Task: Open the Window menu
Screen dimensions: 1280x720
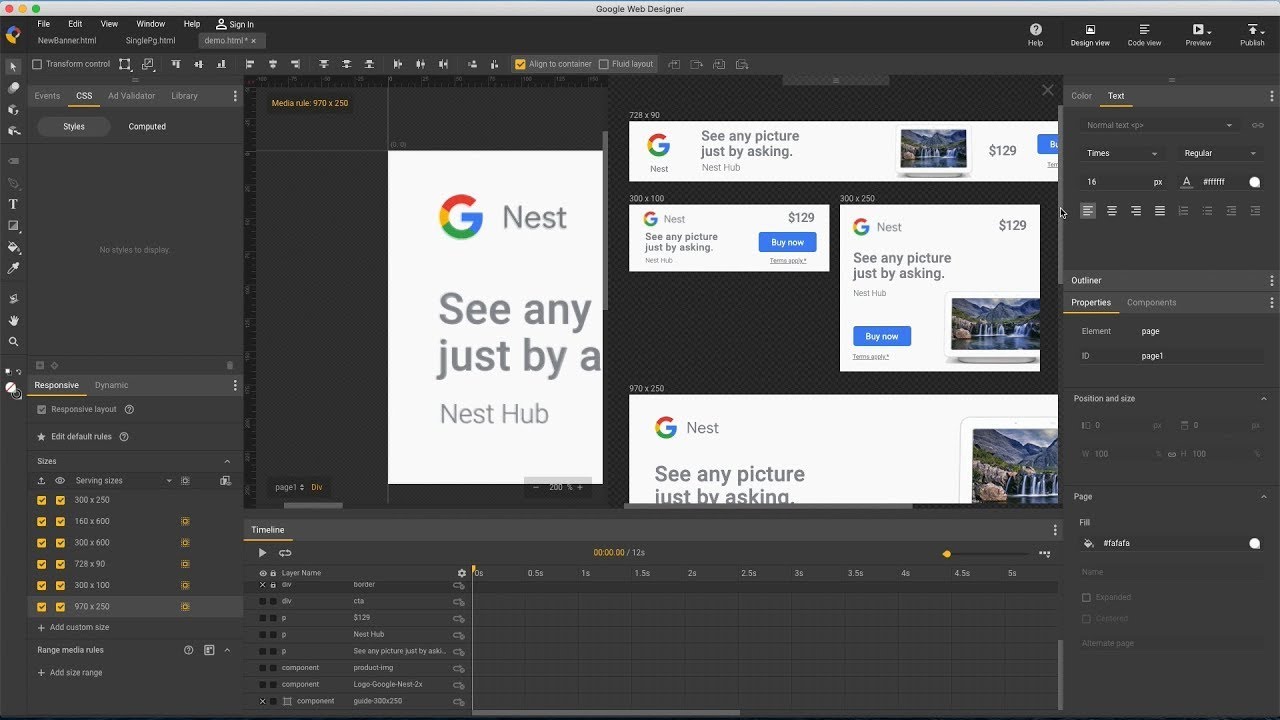Action: click(151, 24)
